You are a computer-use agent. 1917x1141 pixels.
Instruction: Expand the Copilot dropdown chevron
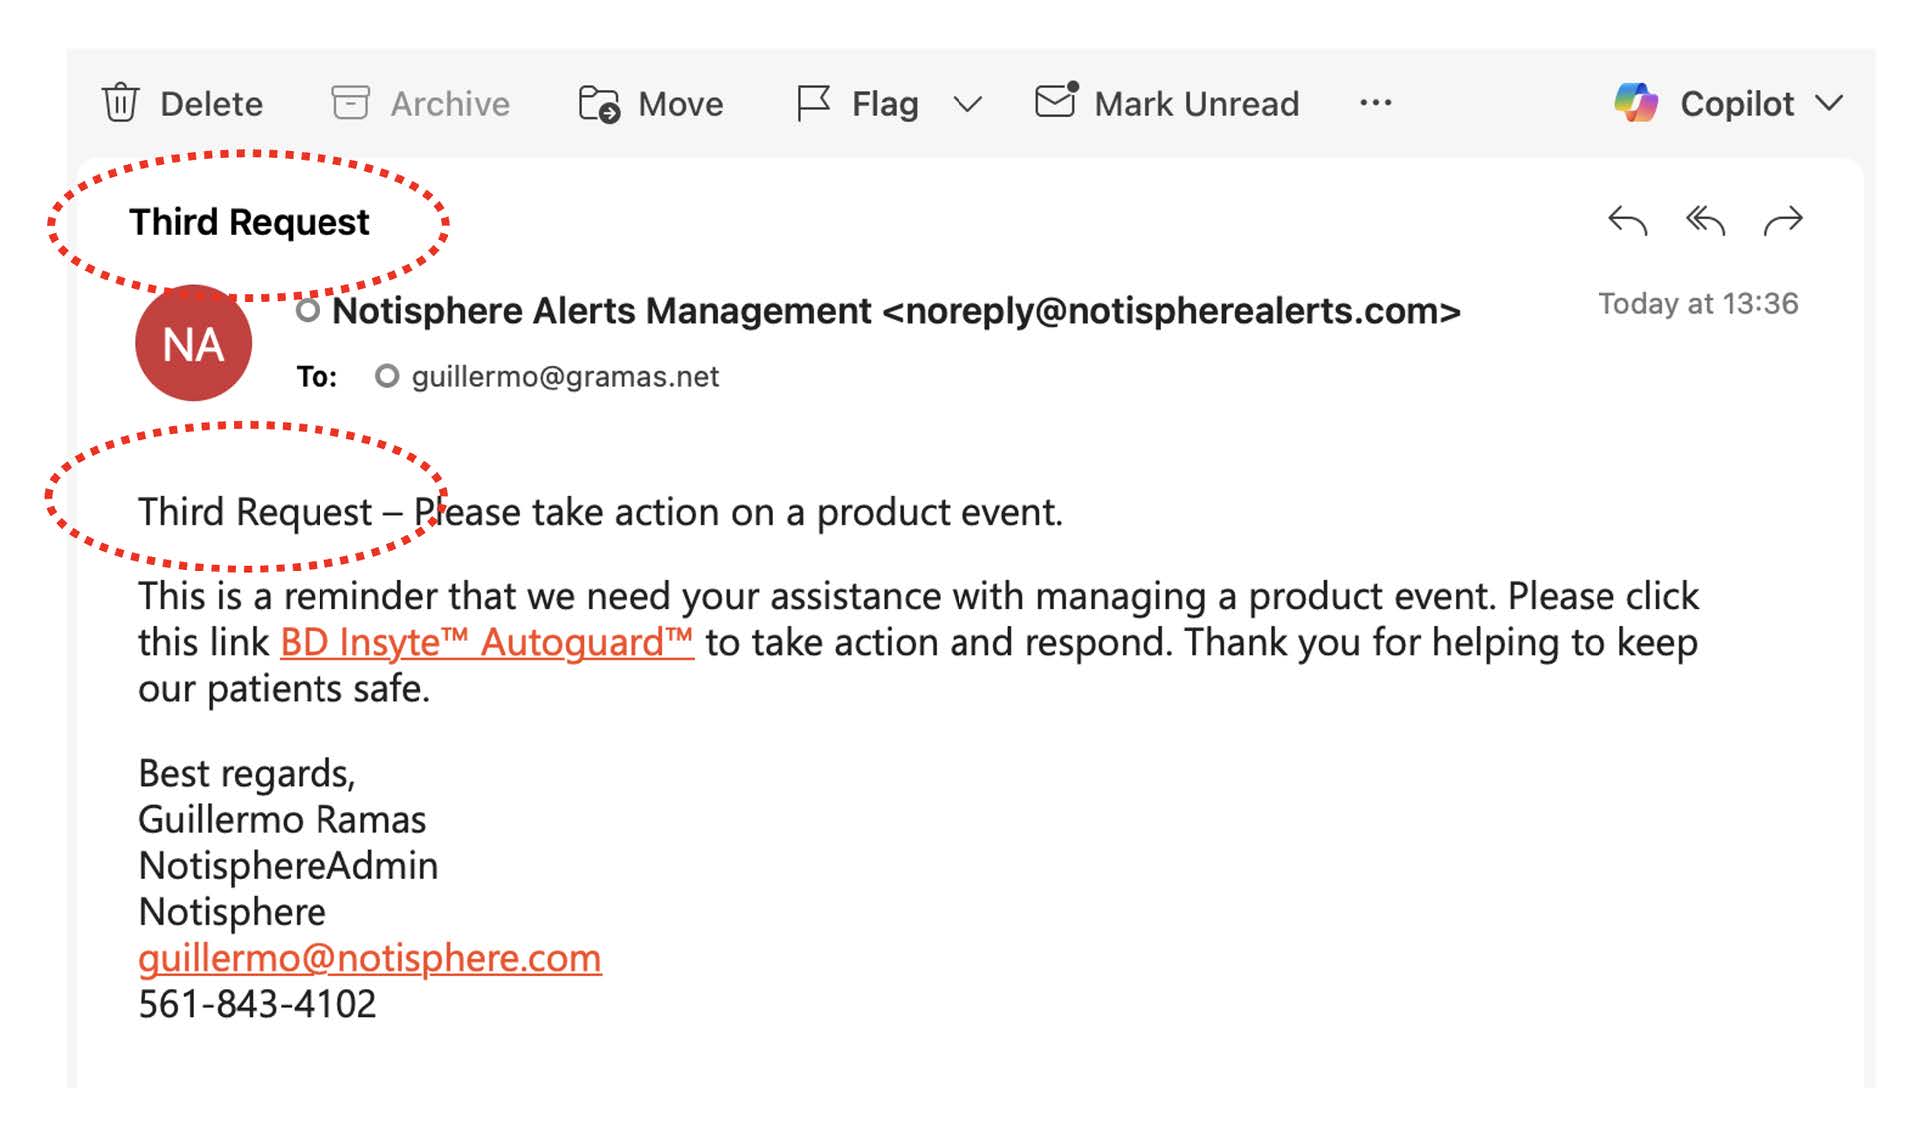(x=1829, y=104)
